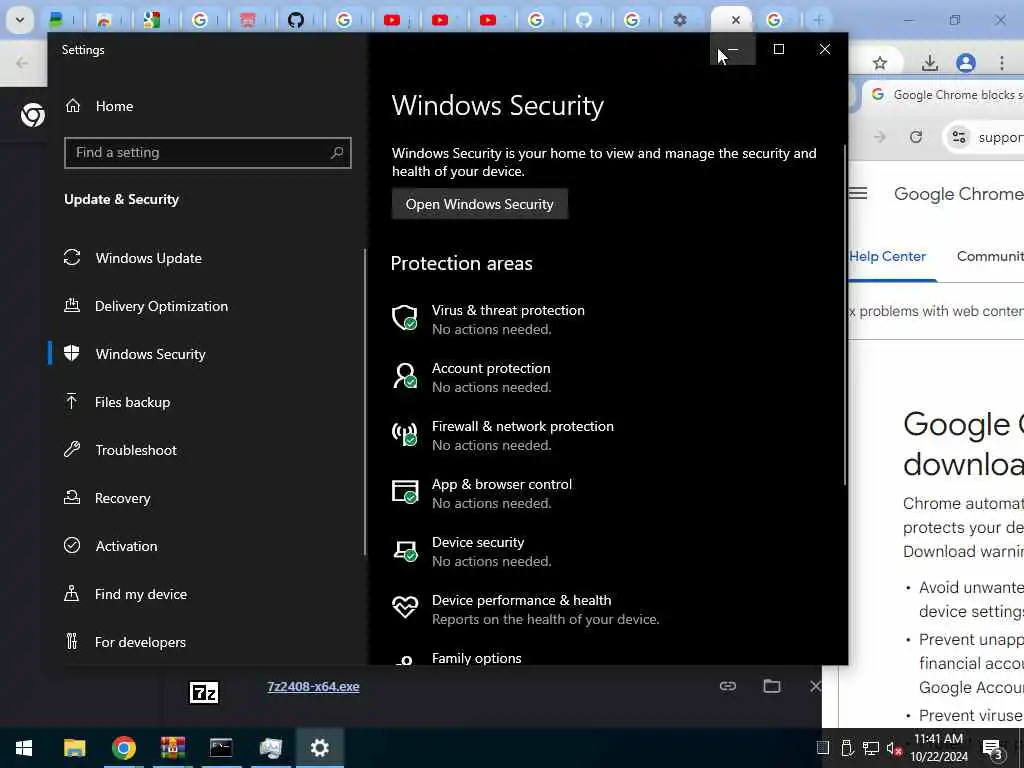
Task: Click the Device security laptop icon
Action: [405, 551]
